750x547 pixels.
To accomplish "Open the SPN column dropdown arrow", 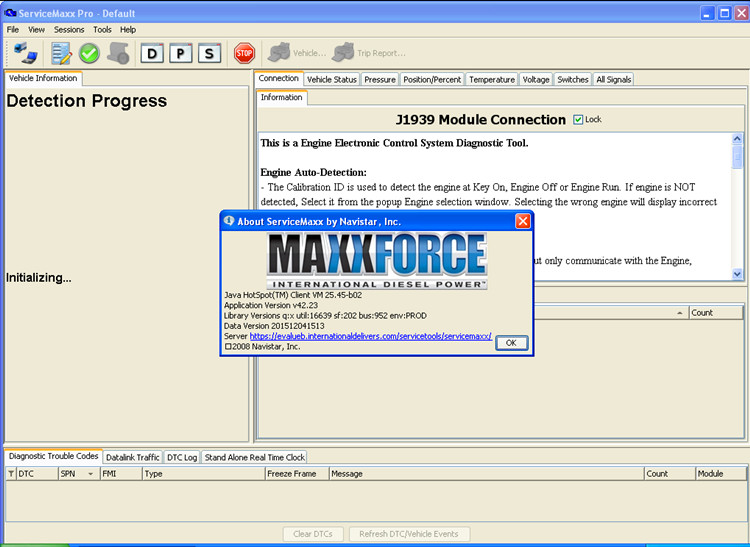I will [90, 474].
